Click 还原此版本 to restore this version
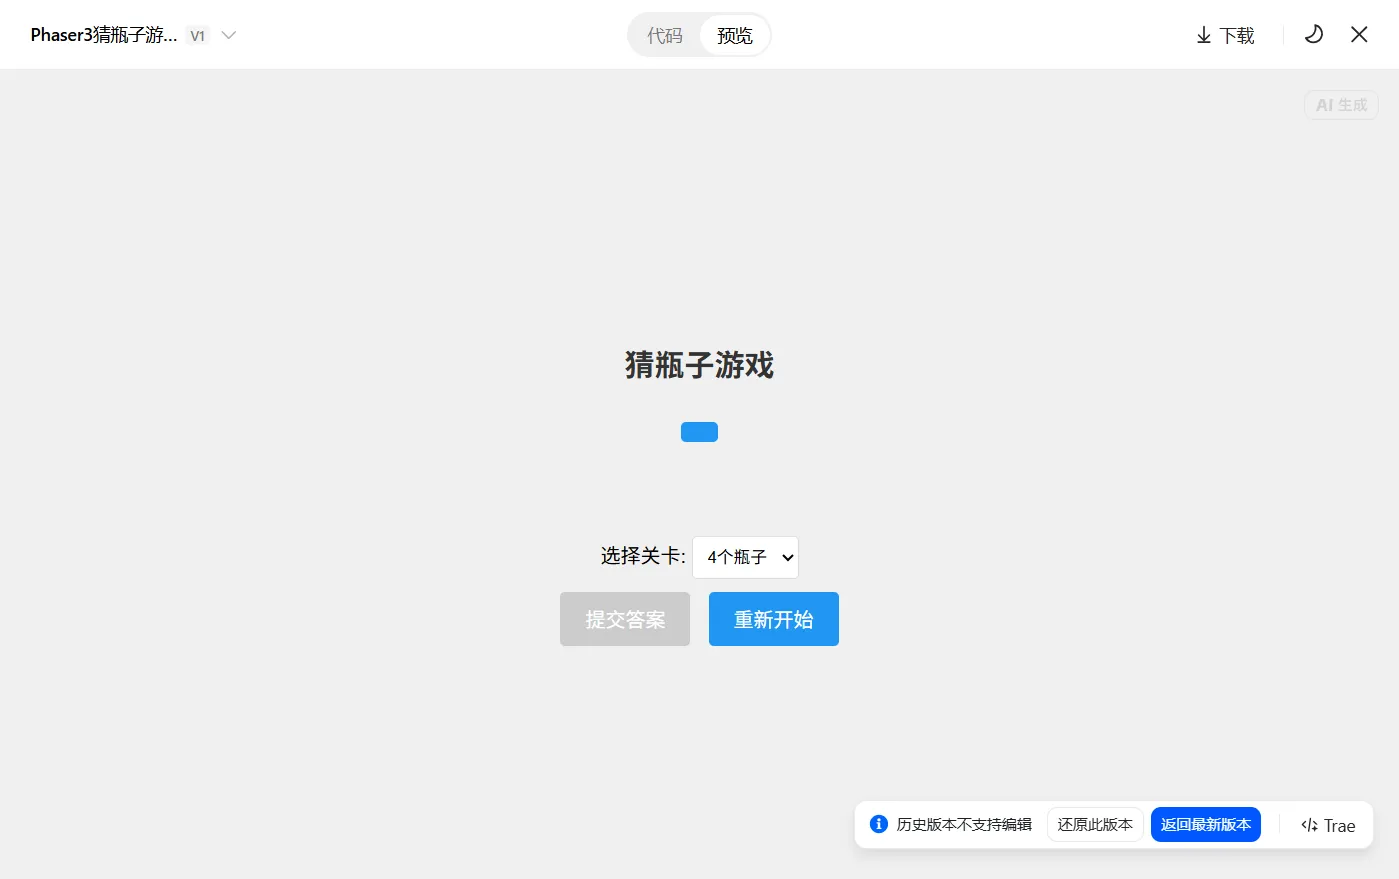1399x879 pixels. pyautogui.click(x=1095, y=824)
